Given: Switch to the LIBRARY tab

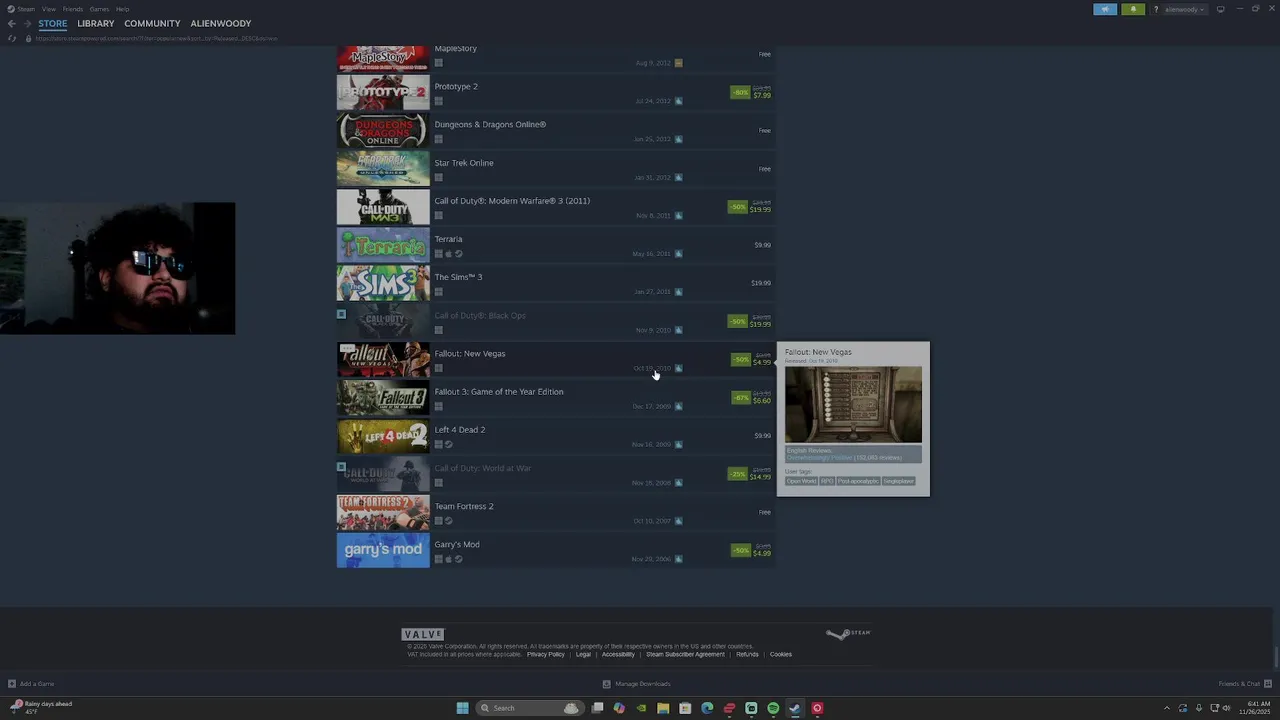Looking at the screenshot, I should 96,23.
